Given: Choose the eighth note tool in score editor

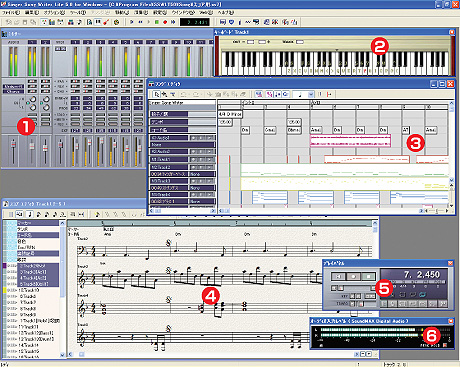Looking at the screenshot, I should pyautogui.click(x=38, y=214).
